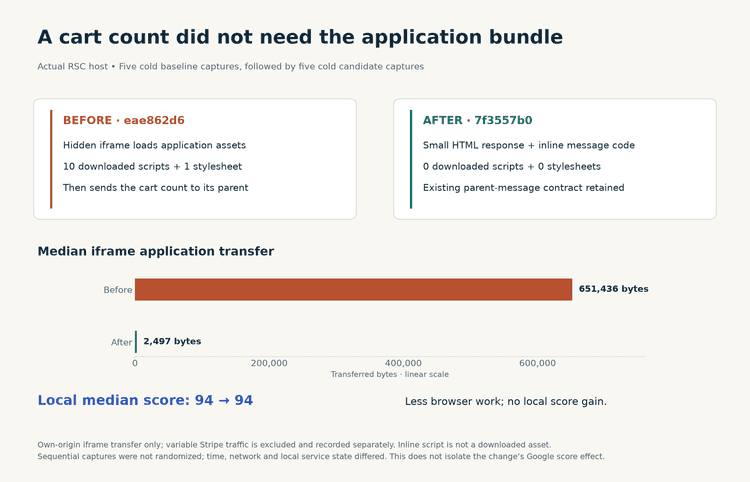Click the 0 axis tick label
750x482 pixels.
coord(135,363)
